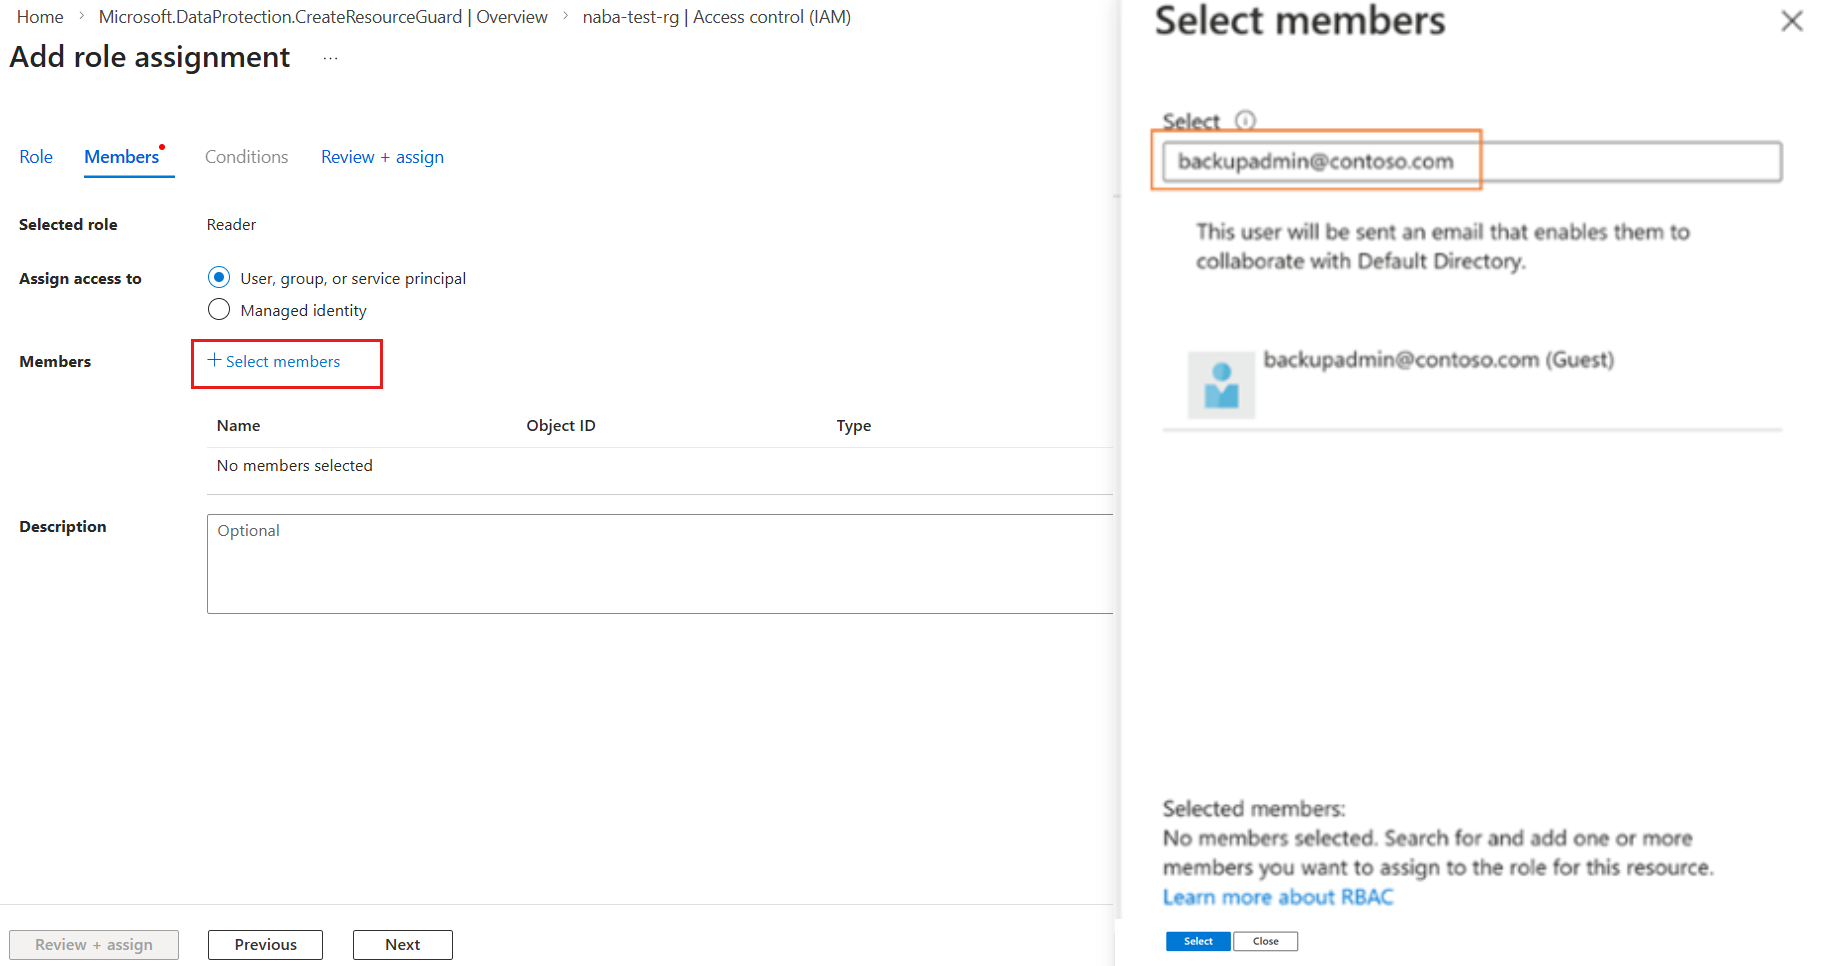Close the Select members panel with X
This screenshot has height=966, width=1823.
[1791, 21]
